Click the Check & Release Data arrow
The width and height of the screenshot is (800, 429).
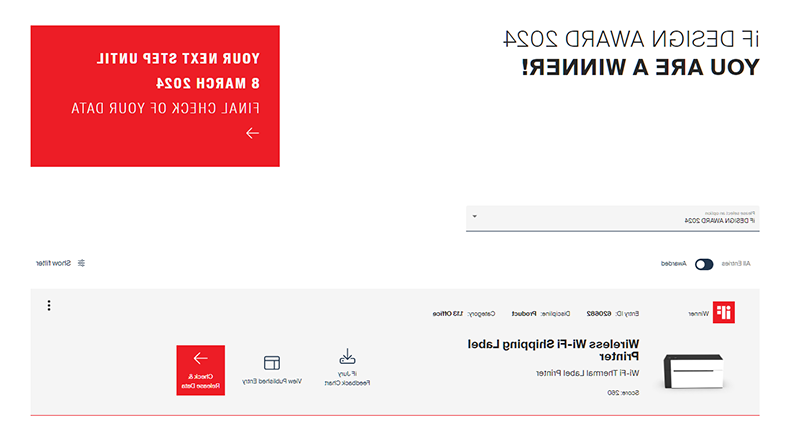201,358
